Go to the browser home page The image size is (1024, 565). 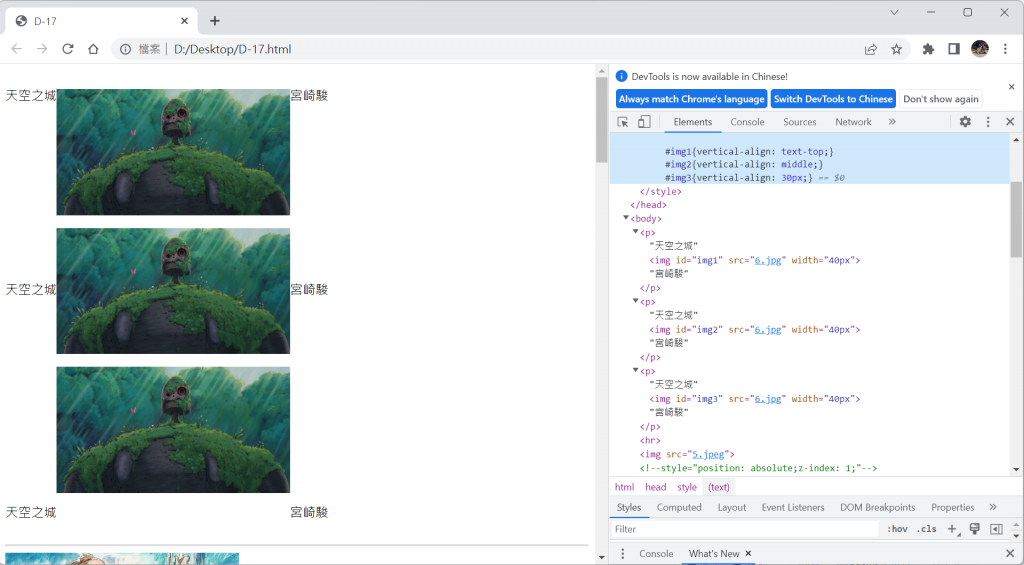coord(93,49)
